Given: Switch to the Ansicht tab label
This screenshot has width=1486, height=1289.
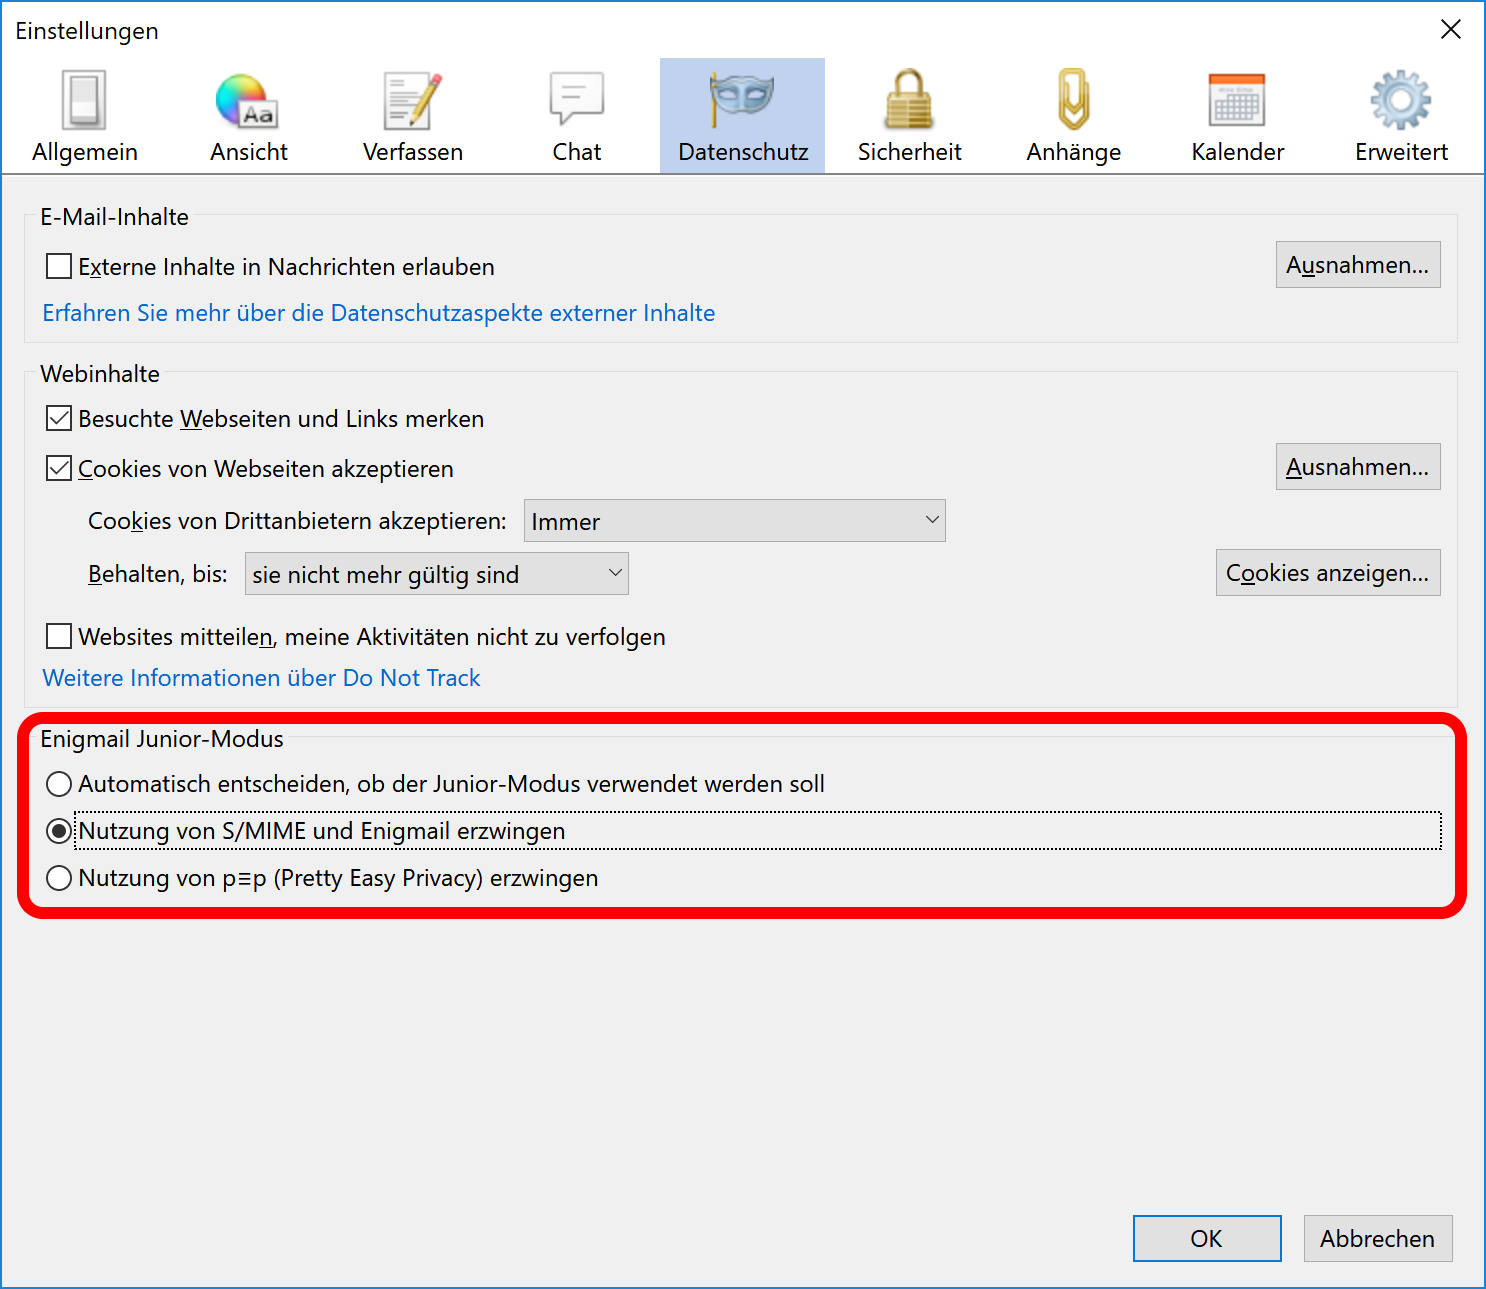Looking at the screenshot, I should point(249,152).
